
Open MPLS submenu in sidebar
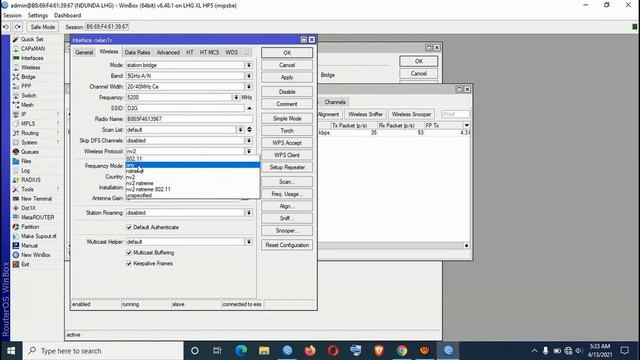point(28,124)
